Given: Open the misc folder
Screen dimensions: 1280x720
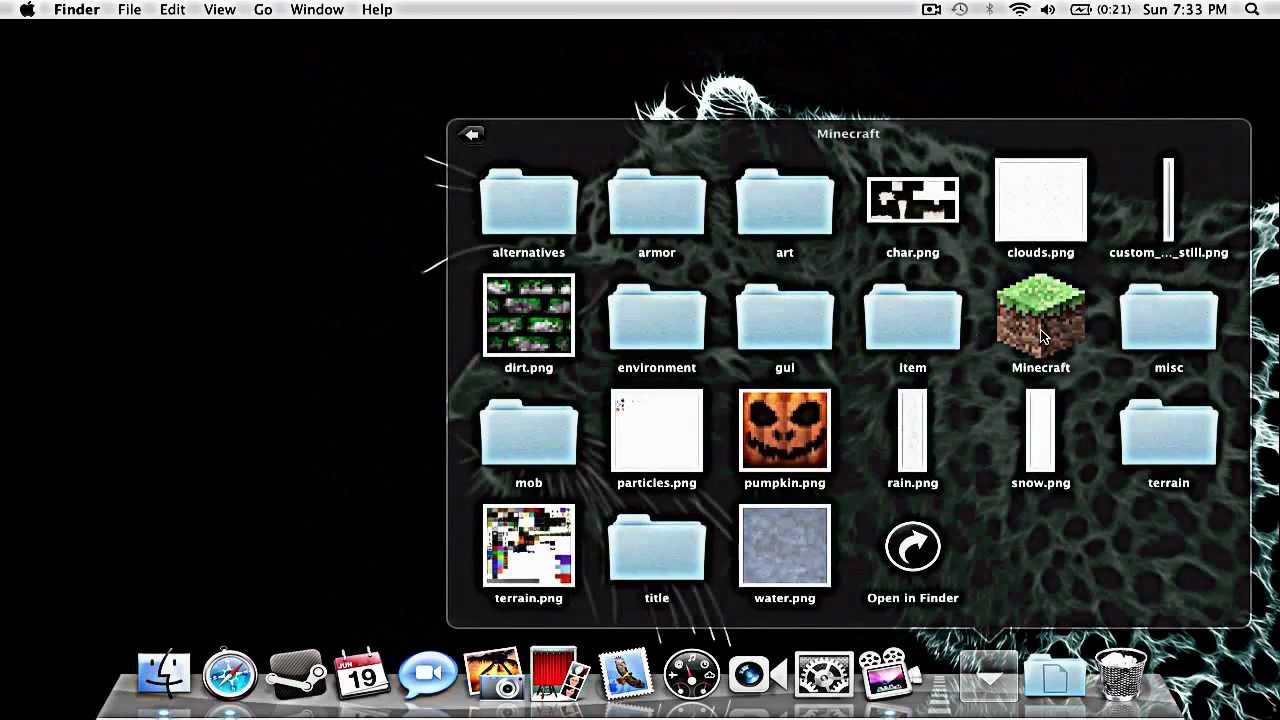Looking at the screenshot, I should tap(1168, 318).
